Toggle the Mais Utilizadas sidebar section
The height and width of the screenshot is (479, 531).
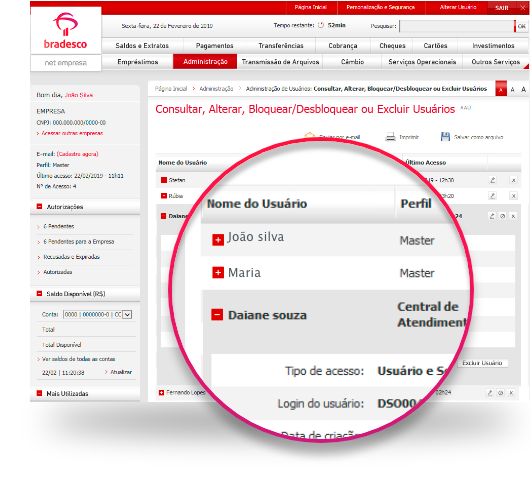click(39, 393)
